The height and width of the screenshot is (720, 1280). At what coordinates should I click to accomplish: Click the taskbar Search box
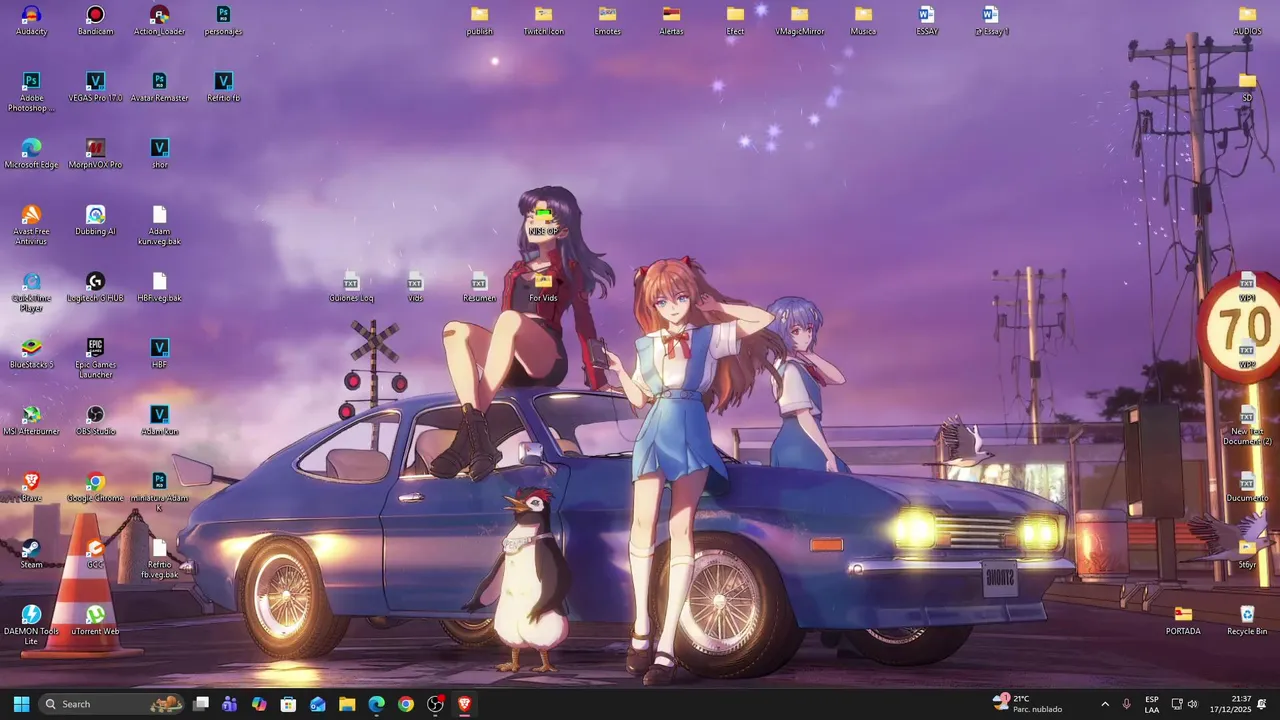coord(112,704)
